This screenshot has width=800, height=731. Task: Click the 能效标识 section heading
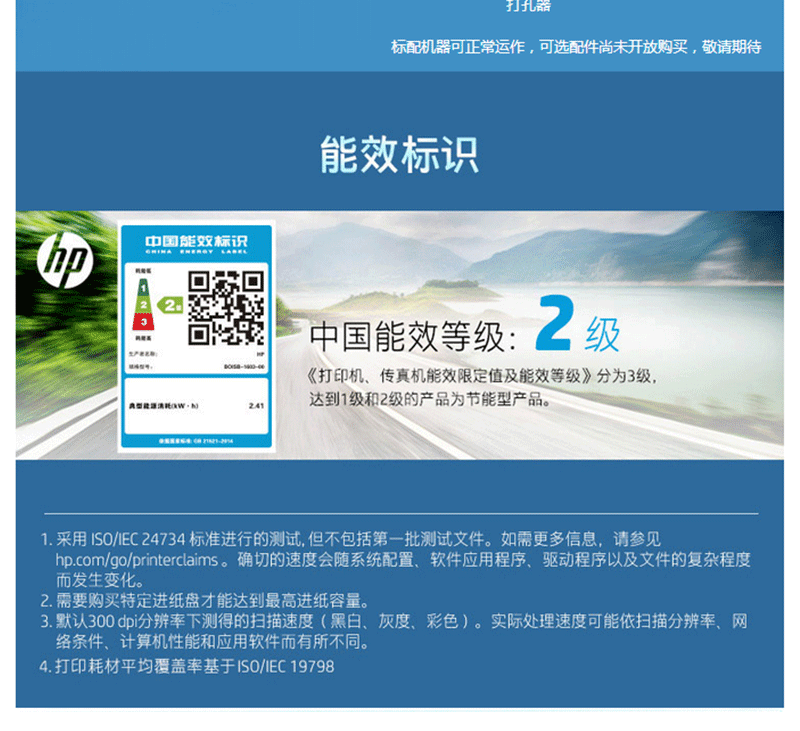pyautogui.click(x=399, y=155)
